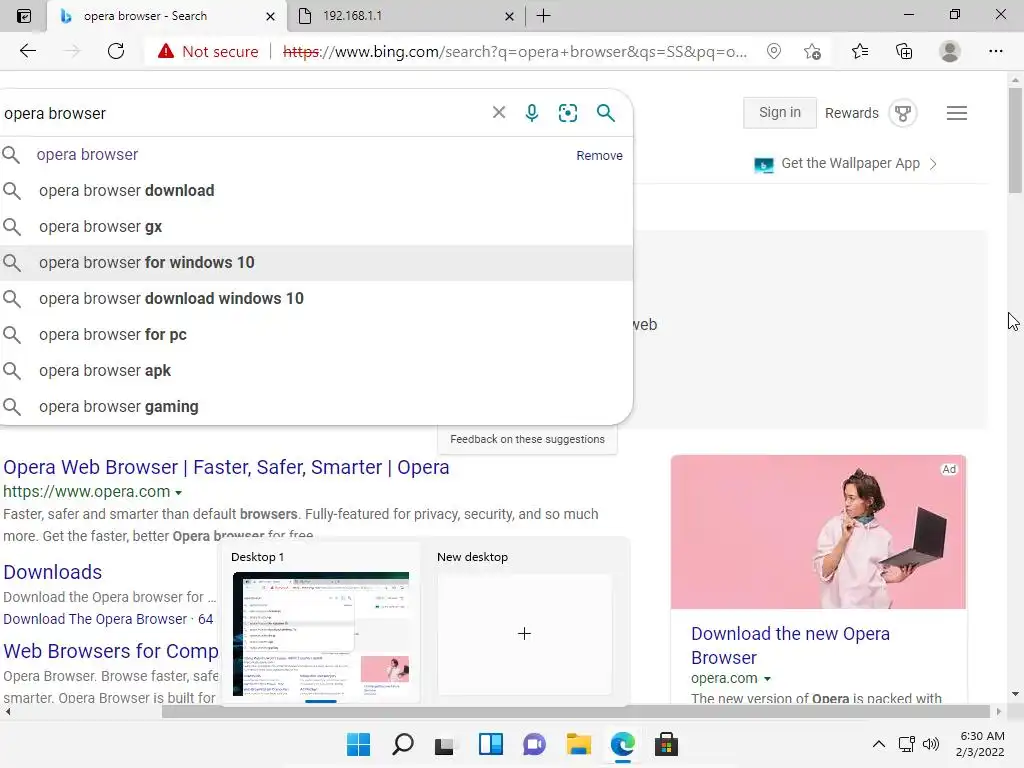Open the clock and date in taskbar
Viewport: 1024px width, 768px height.
click(x=980, y=744)
